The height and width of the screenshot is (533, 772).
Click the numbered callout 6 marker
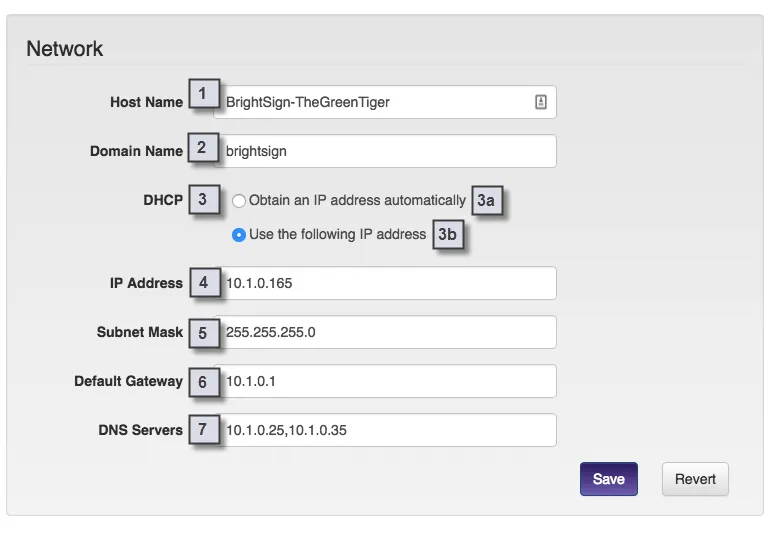[204, 382]
